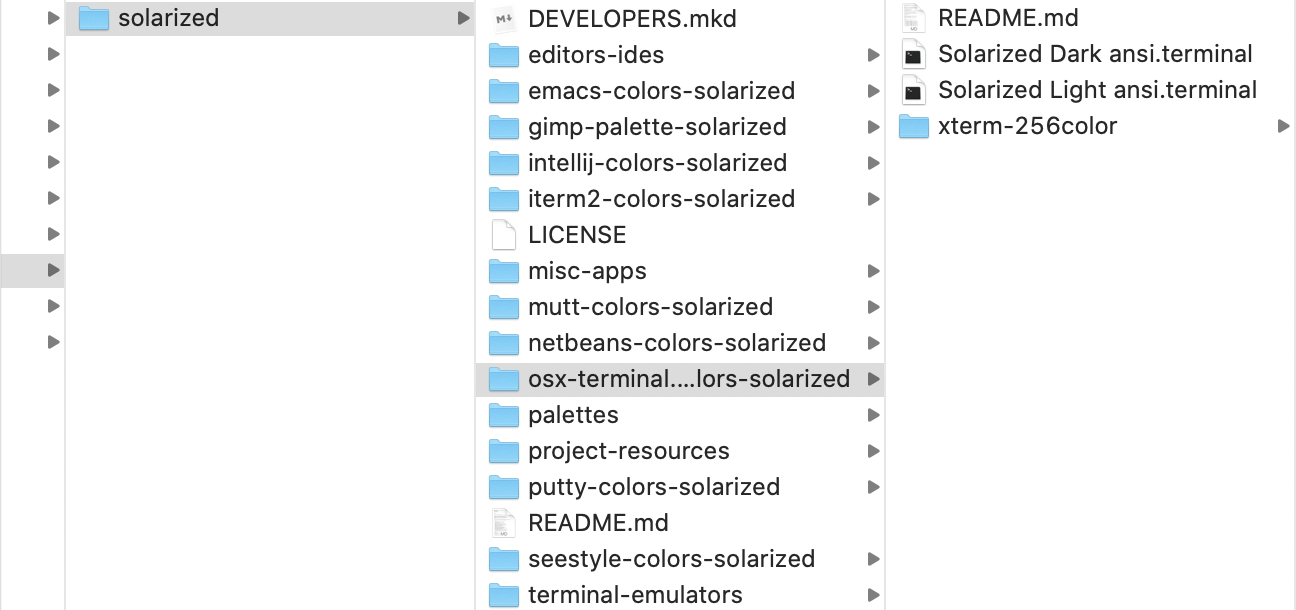
Task: Select the putty-colors-solarized folder
Action: click(653, 487)
